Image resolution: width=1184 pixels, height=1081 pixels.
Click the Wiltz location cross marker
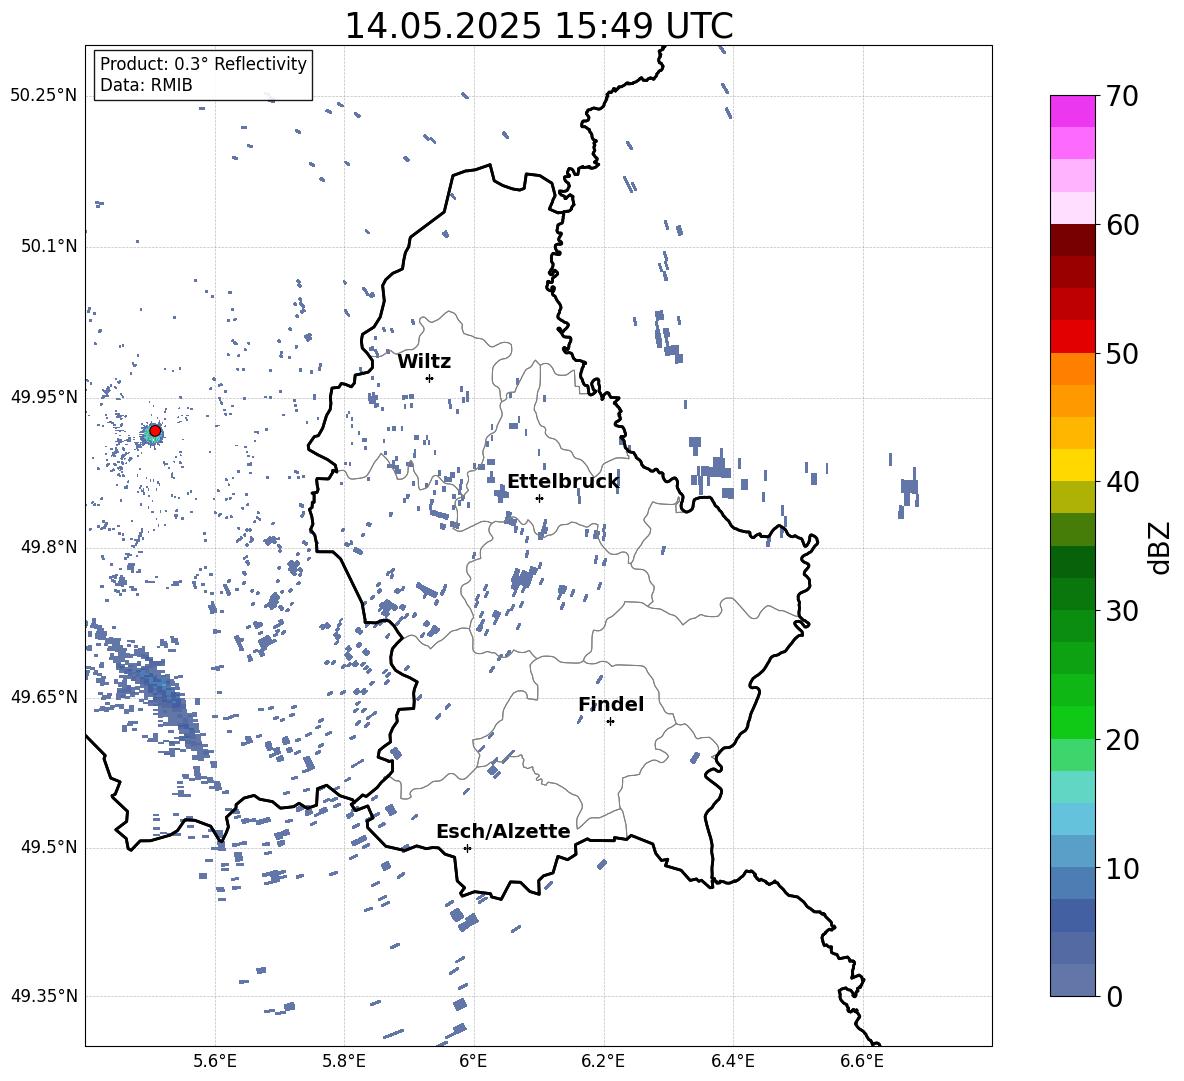(429, 378)
